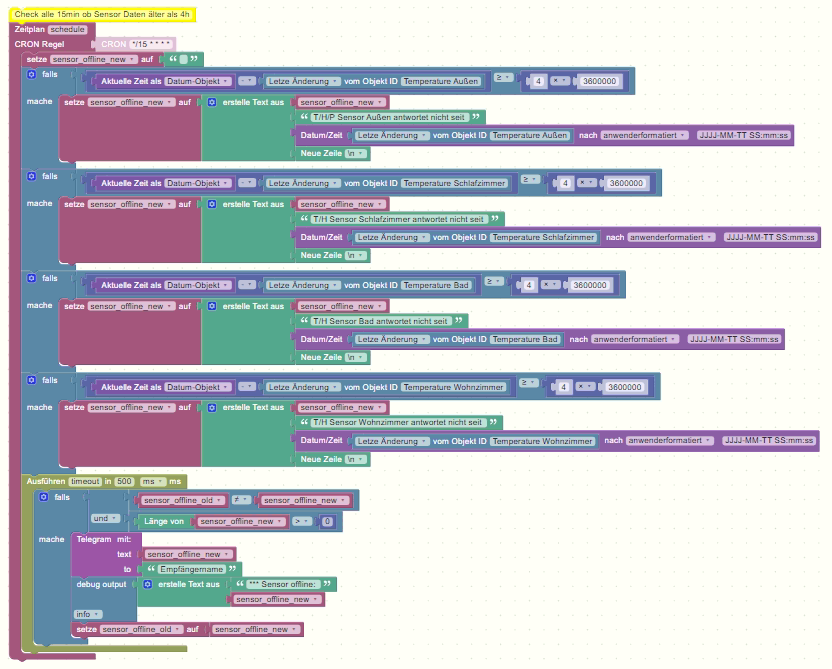Screen dimensions: 832x669
Task: Click the gear icon on the falls block inside the timeout
Action: pos(44,497)
